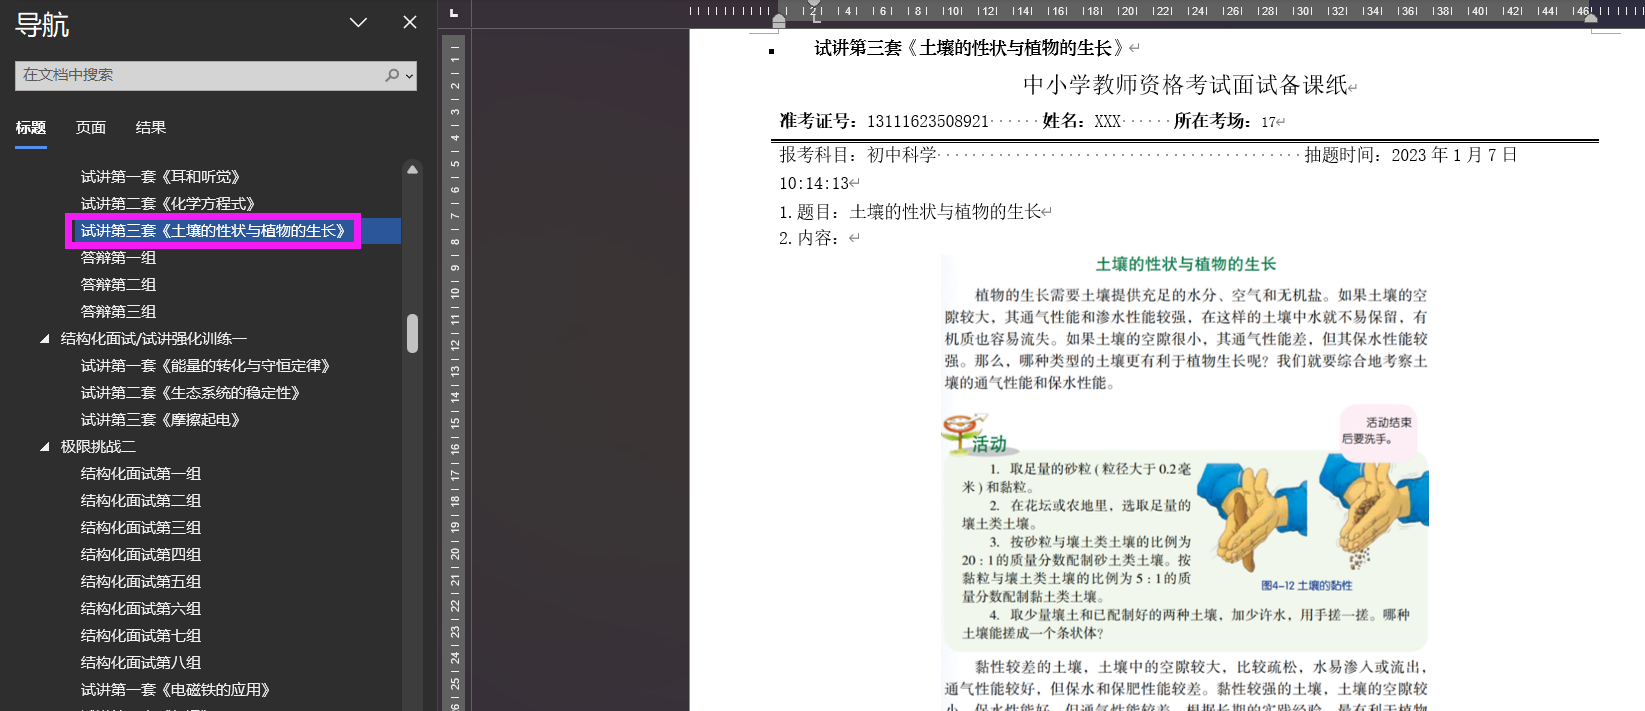Click the tab stop marker on horizontal ruler
Screen dimensions: 1645x711
(816, 16)
